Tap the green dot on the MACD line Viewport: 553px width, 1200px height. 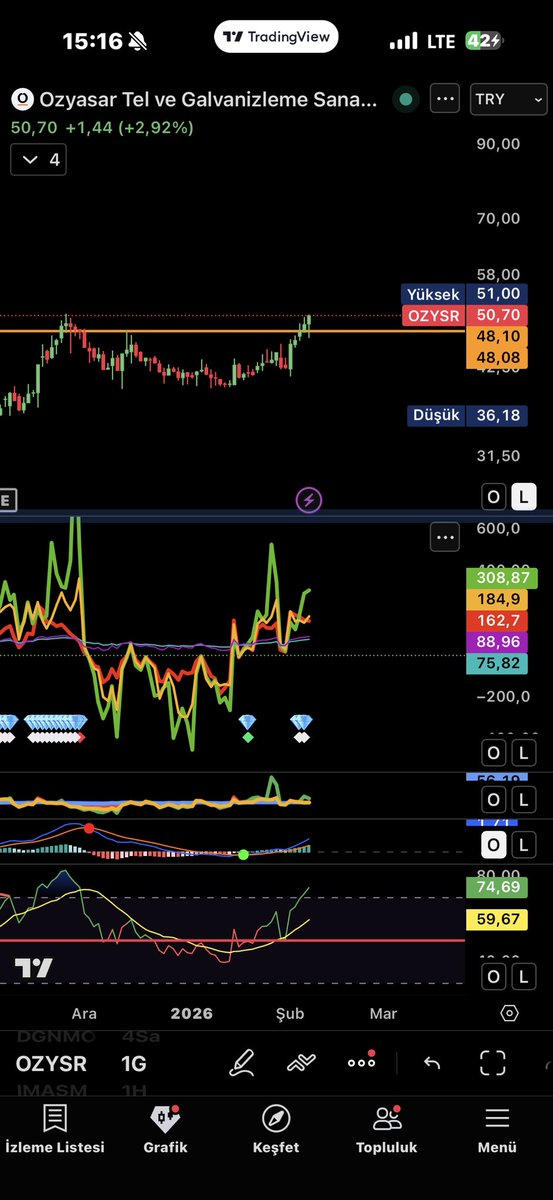[x=243, y=855]
